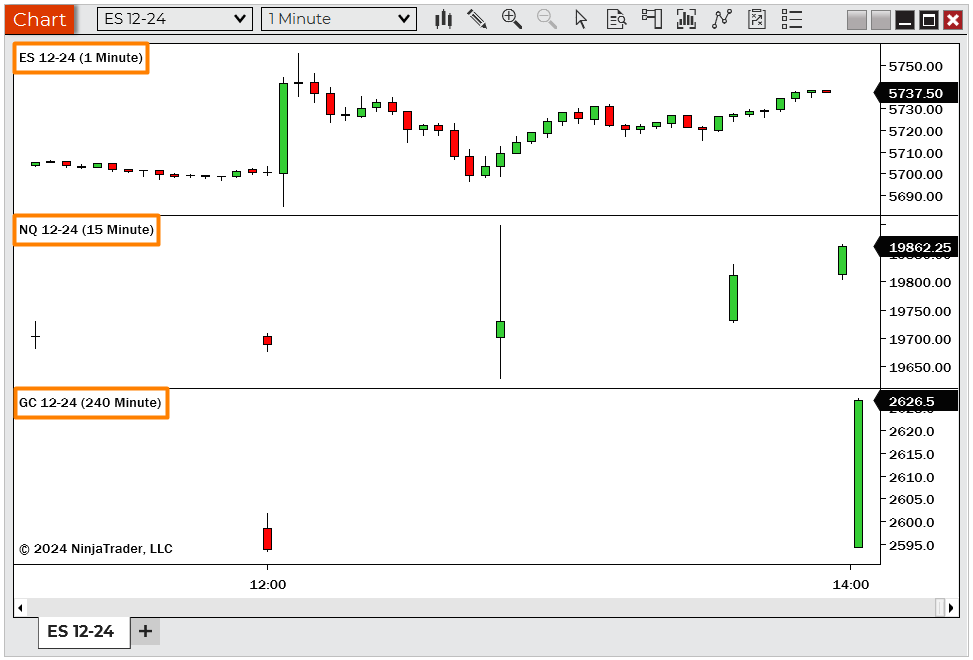
Task: Open the bar type chart style icon
Action: (x=443, y=19)
